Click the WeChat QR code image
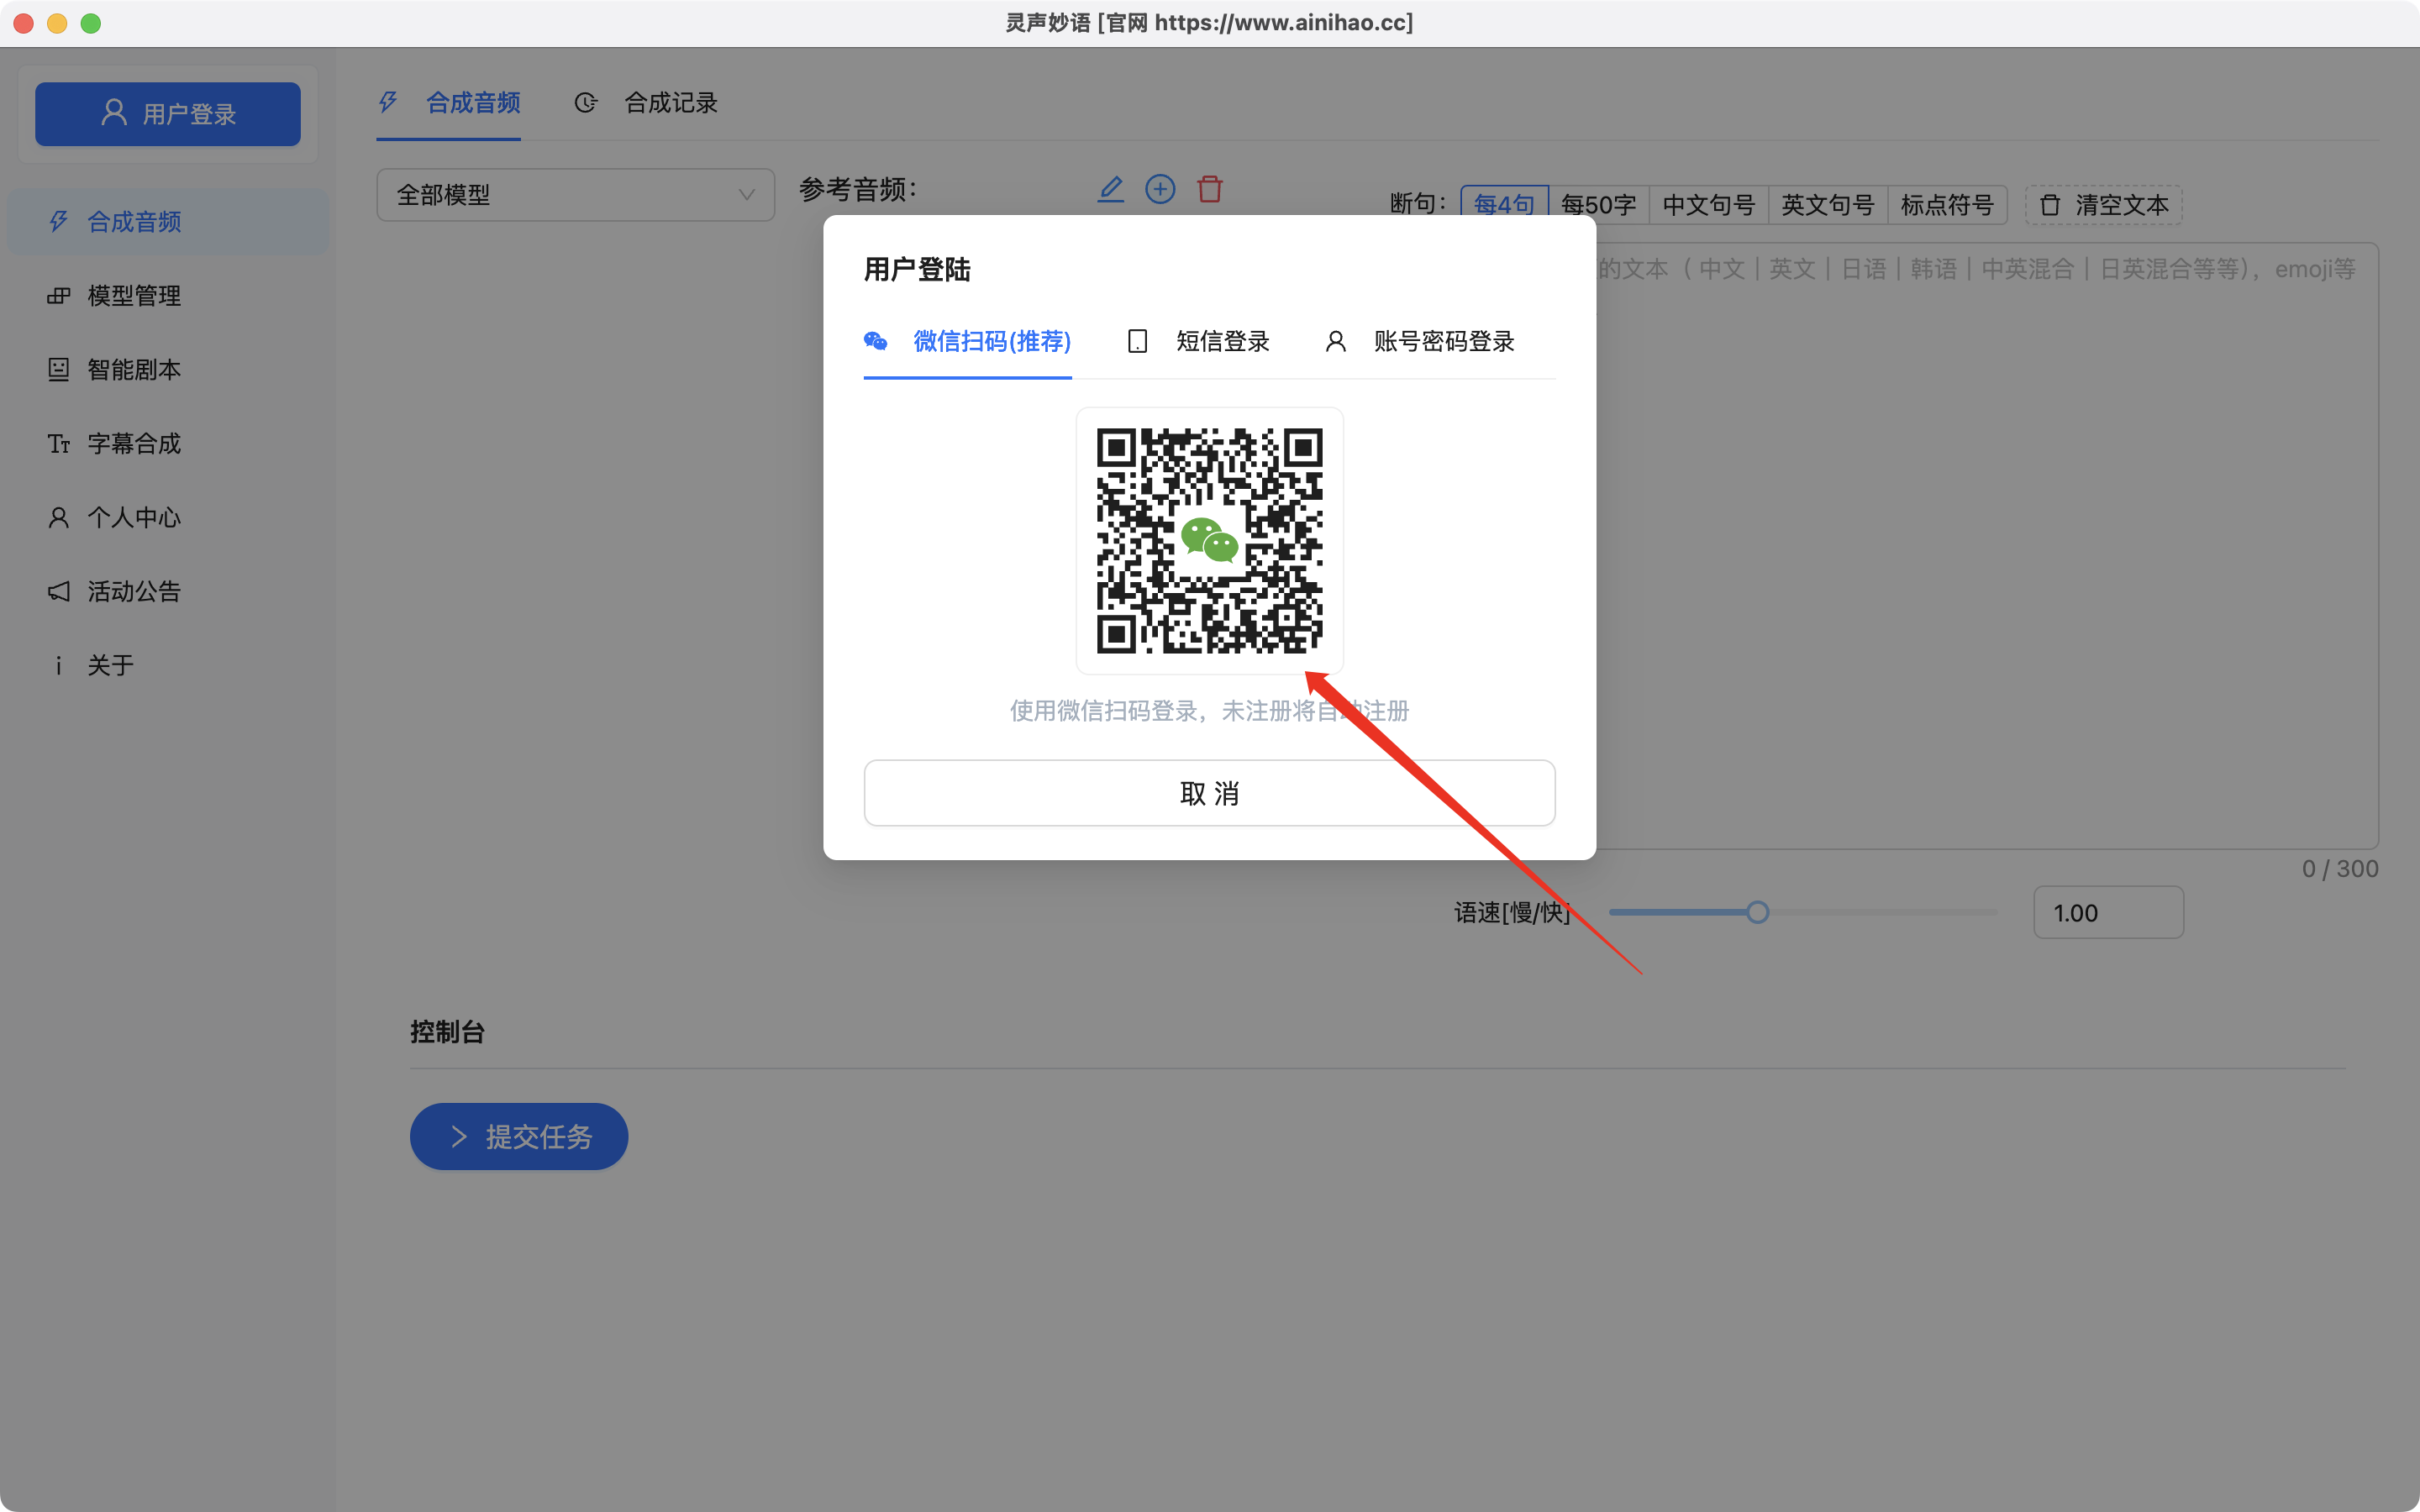The height and width of the screenshot is (1512, 2420). 1210,541
